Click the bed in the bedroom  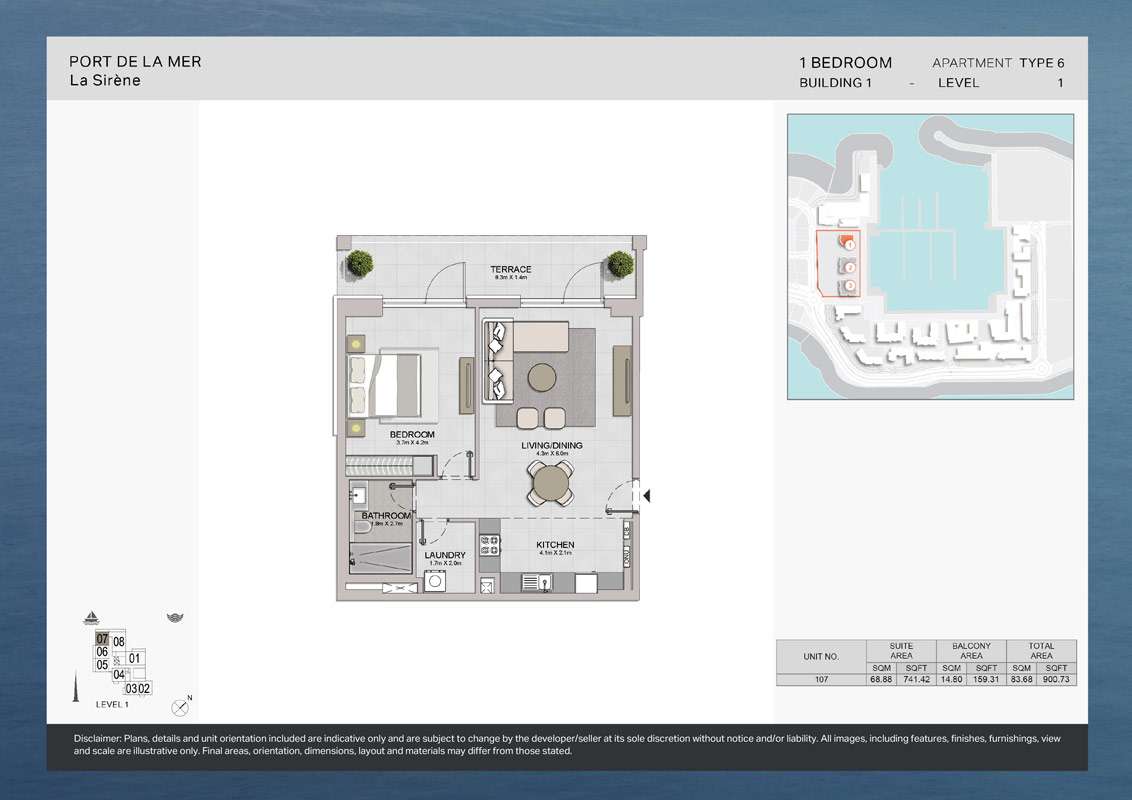pyautogui.click(x=384, y=385)
